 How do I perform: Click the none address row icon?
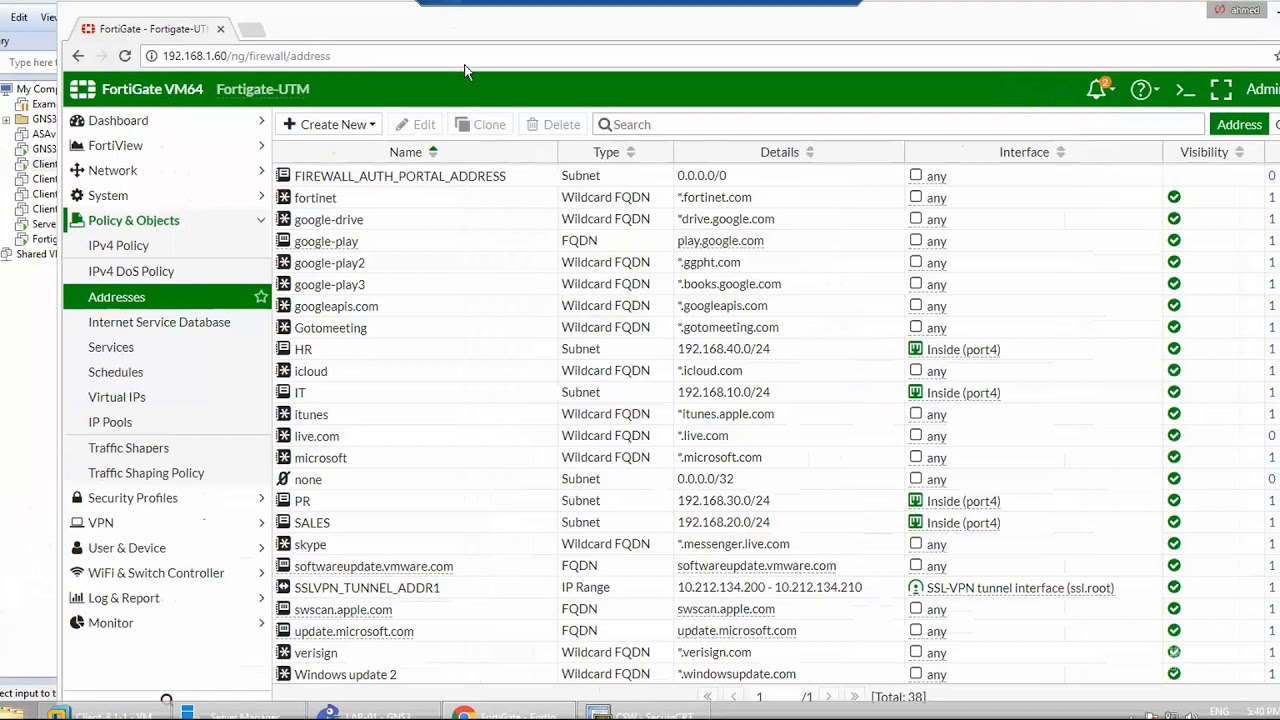click(x=283, y=479)
